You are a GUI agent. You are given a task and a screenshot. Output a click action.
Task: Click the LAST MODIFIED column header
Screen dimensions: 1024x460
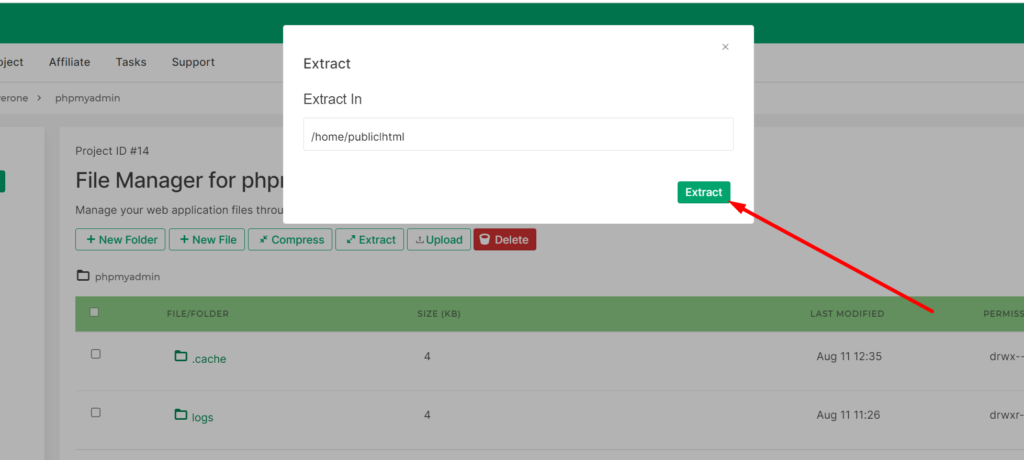pyautogui.click(x=847, y=314)
